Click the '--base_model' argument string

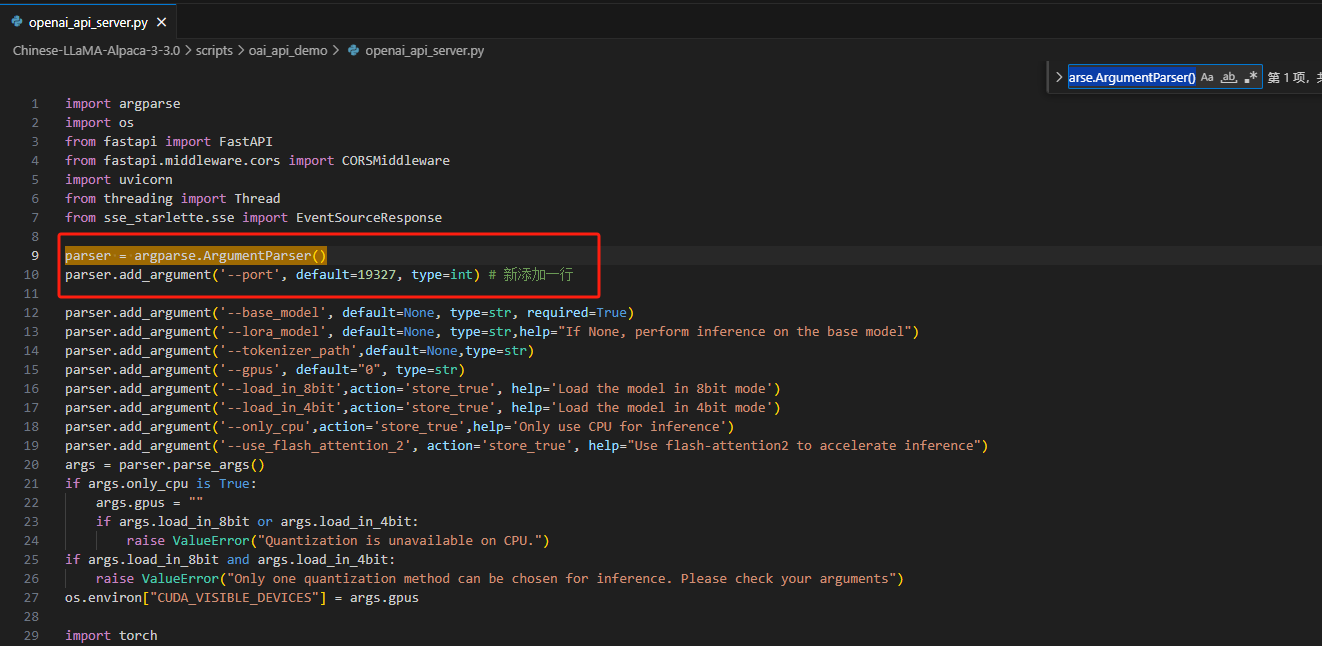pos(273,313)
